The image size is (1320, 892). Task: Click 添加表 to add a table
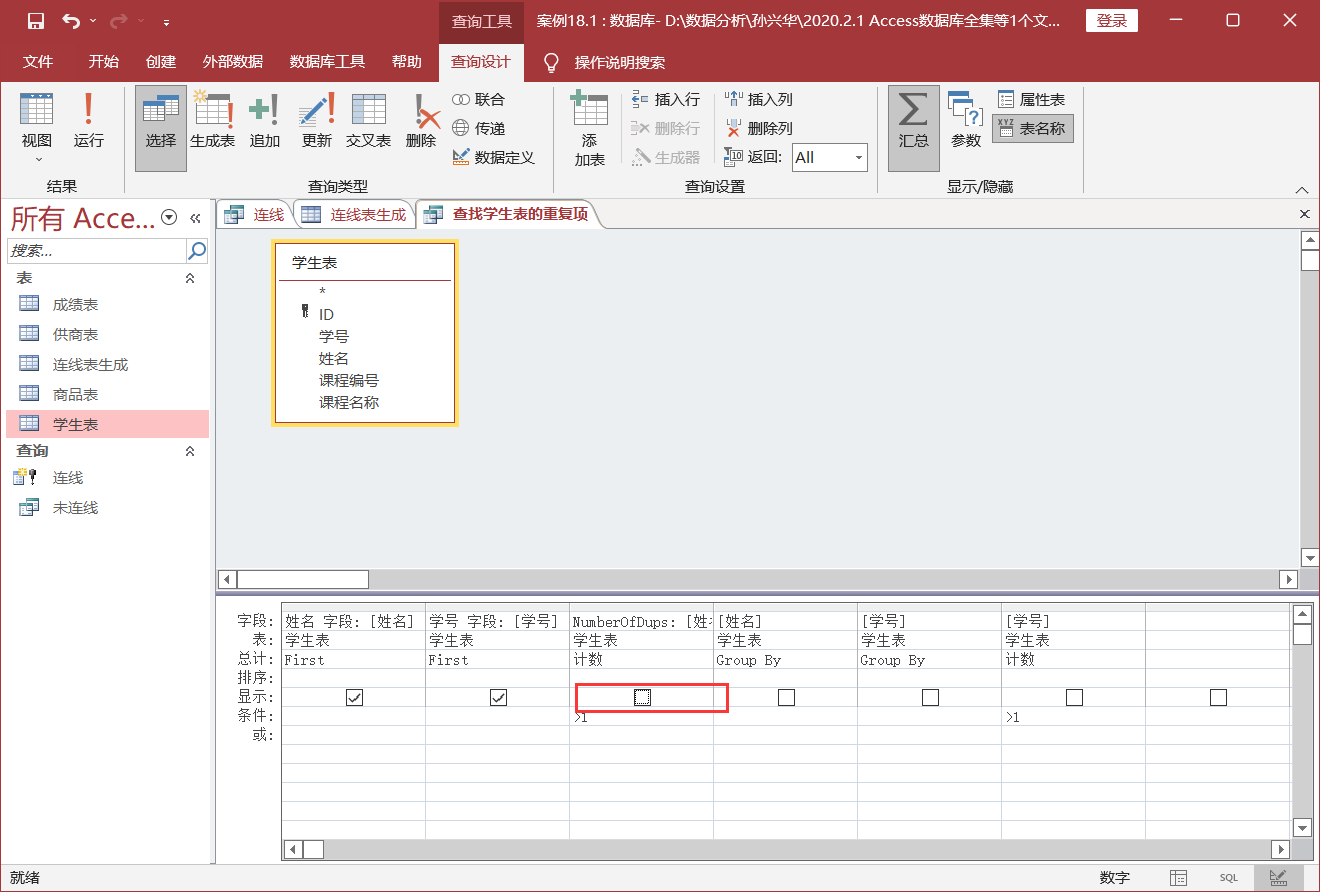tap(590, 128)
